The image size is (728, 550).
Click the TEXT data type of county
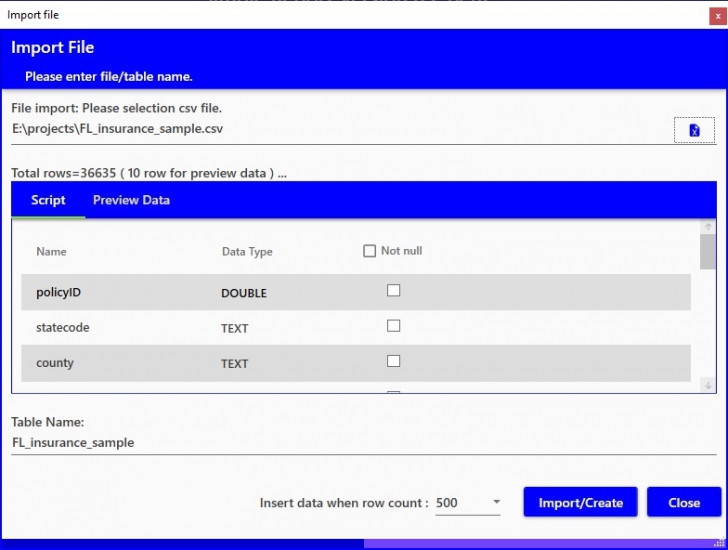234,364
